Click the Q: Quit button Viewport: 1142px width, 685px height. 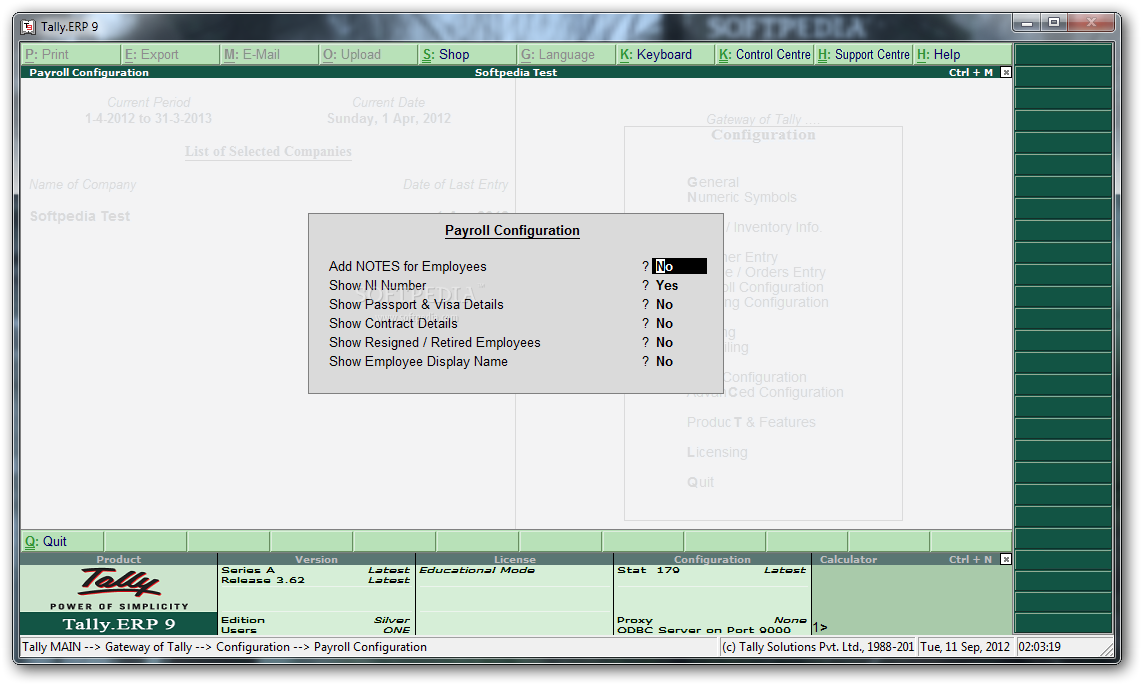pos(63,542)
